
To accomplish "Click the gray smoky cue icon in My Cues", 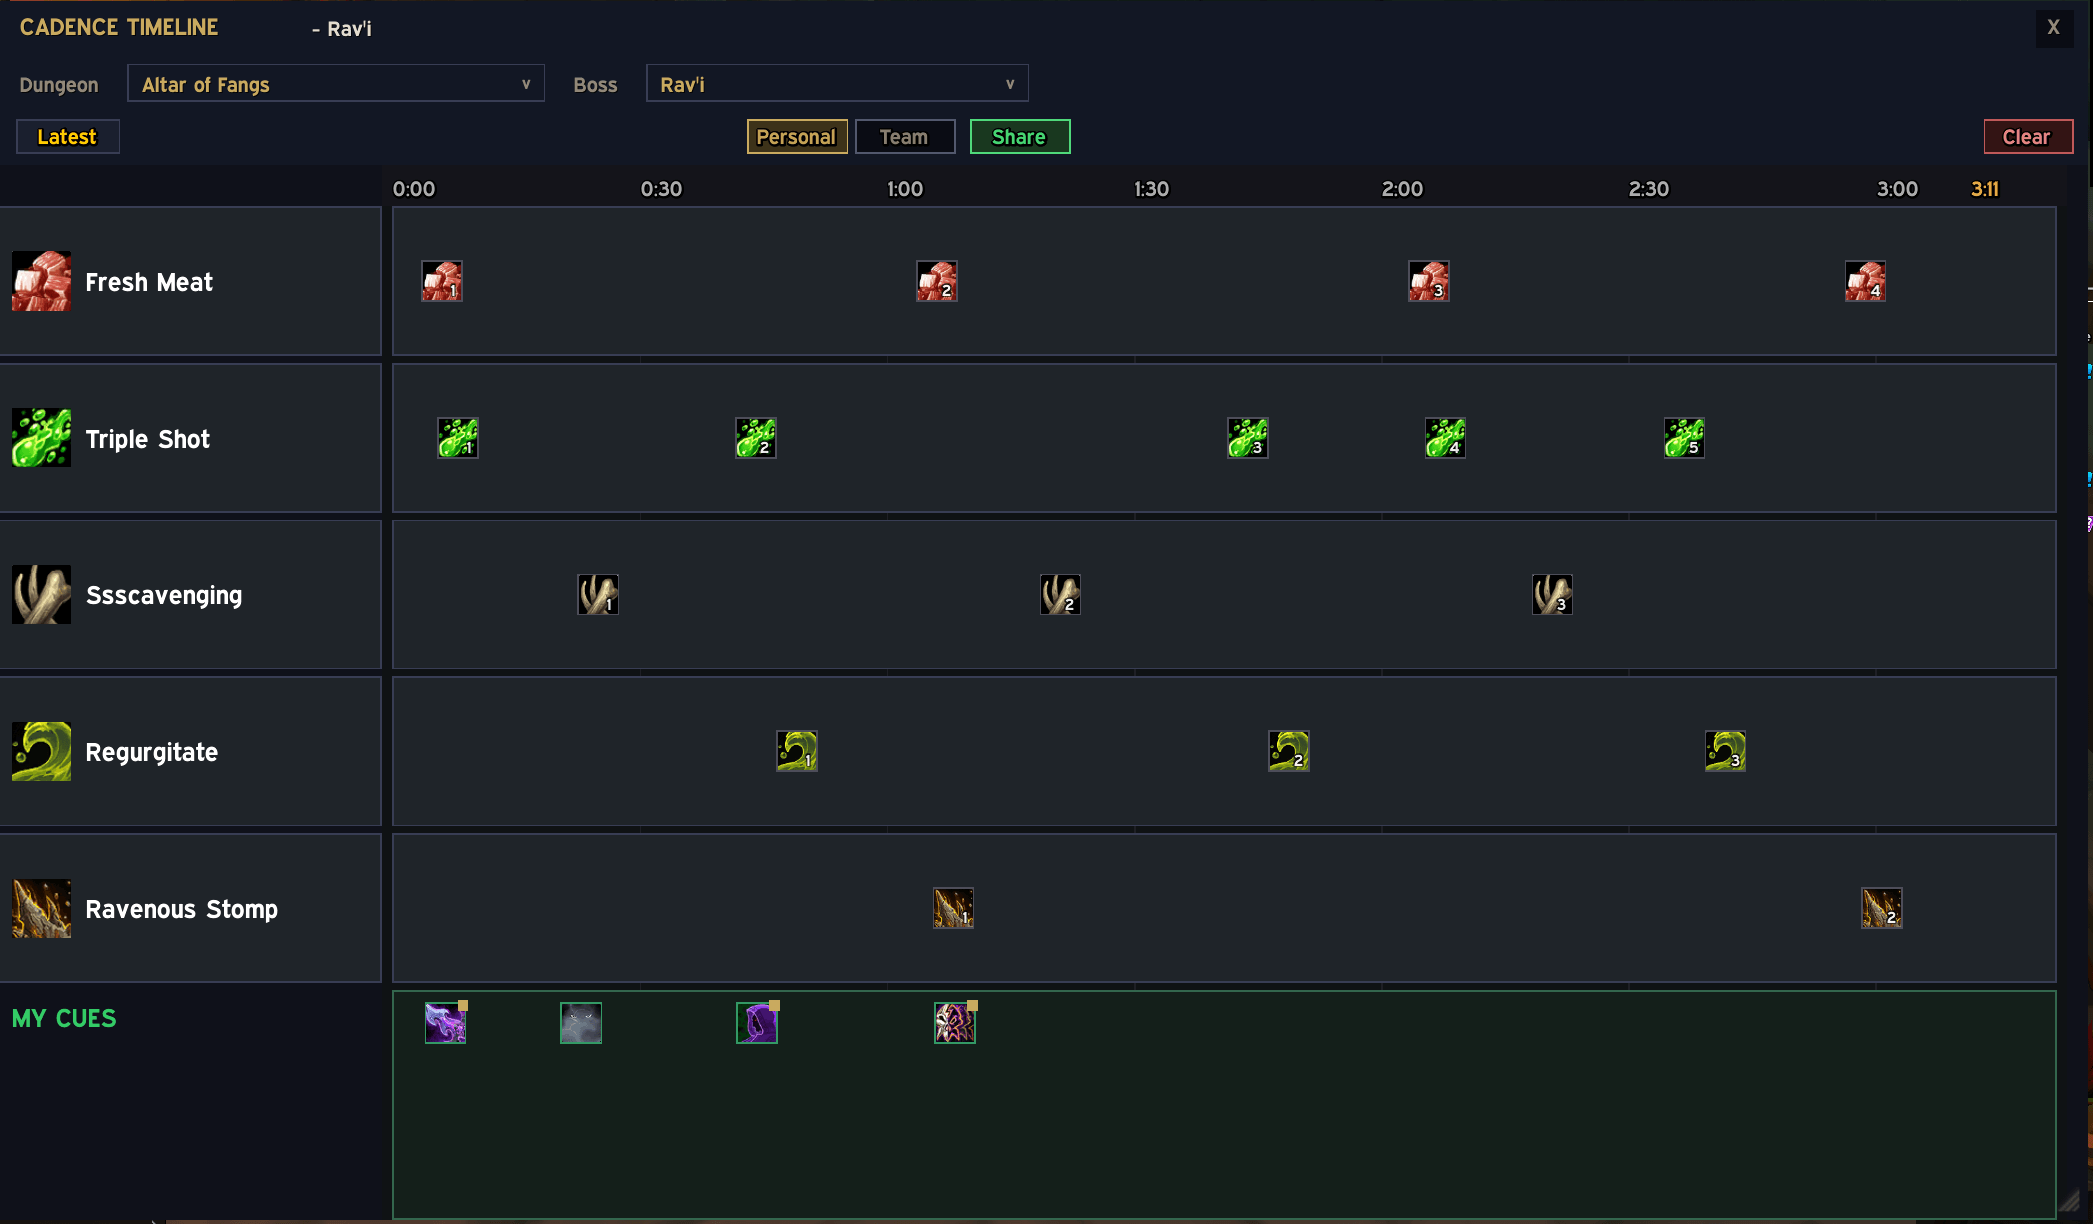I will tap(581, 1023).
